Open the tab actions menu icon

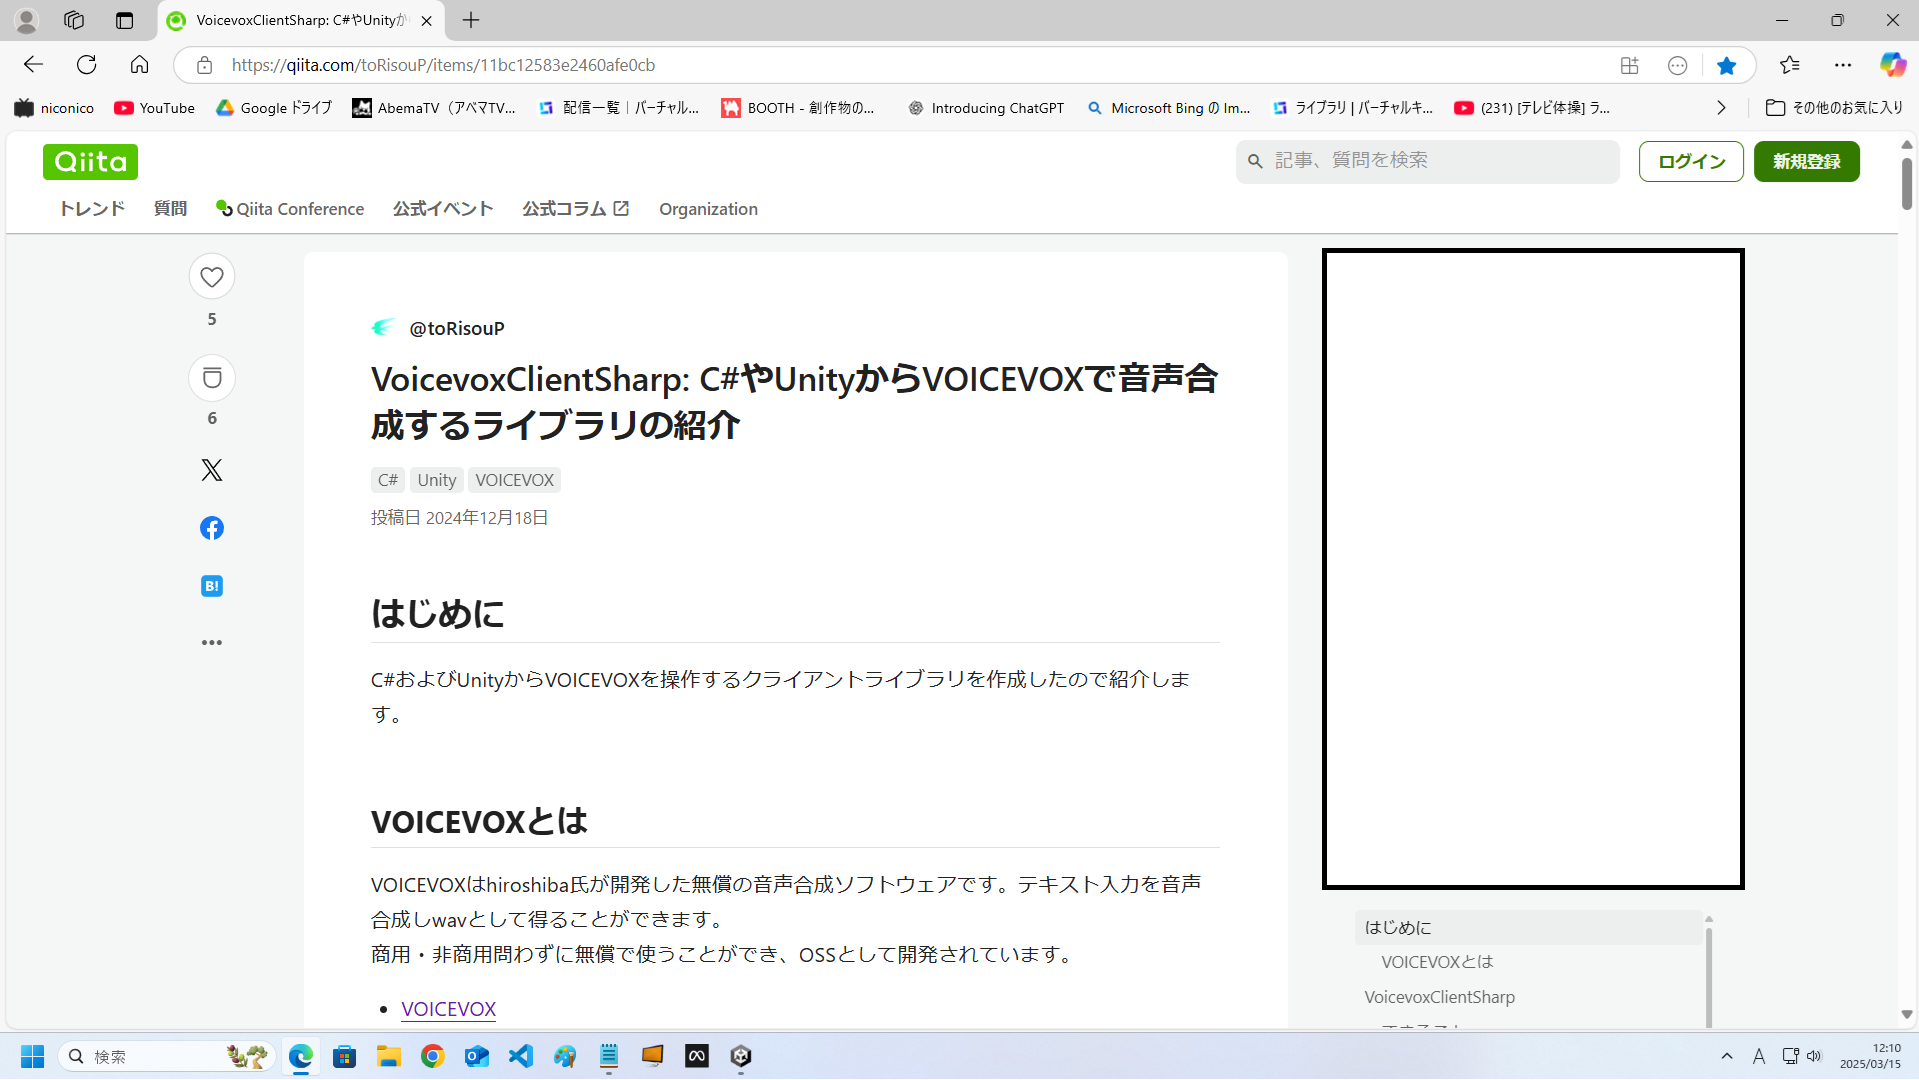point(124,20)
